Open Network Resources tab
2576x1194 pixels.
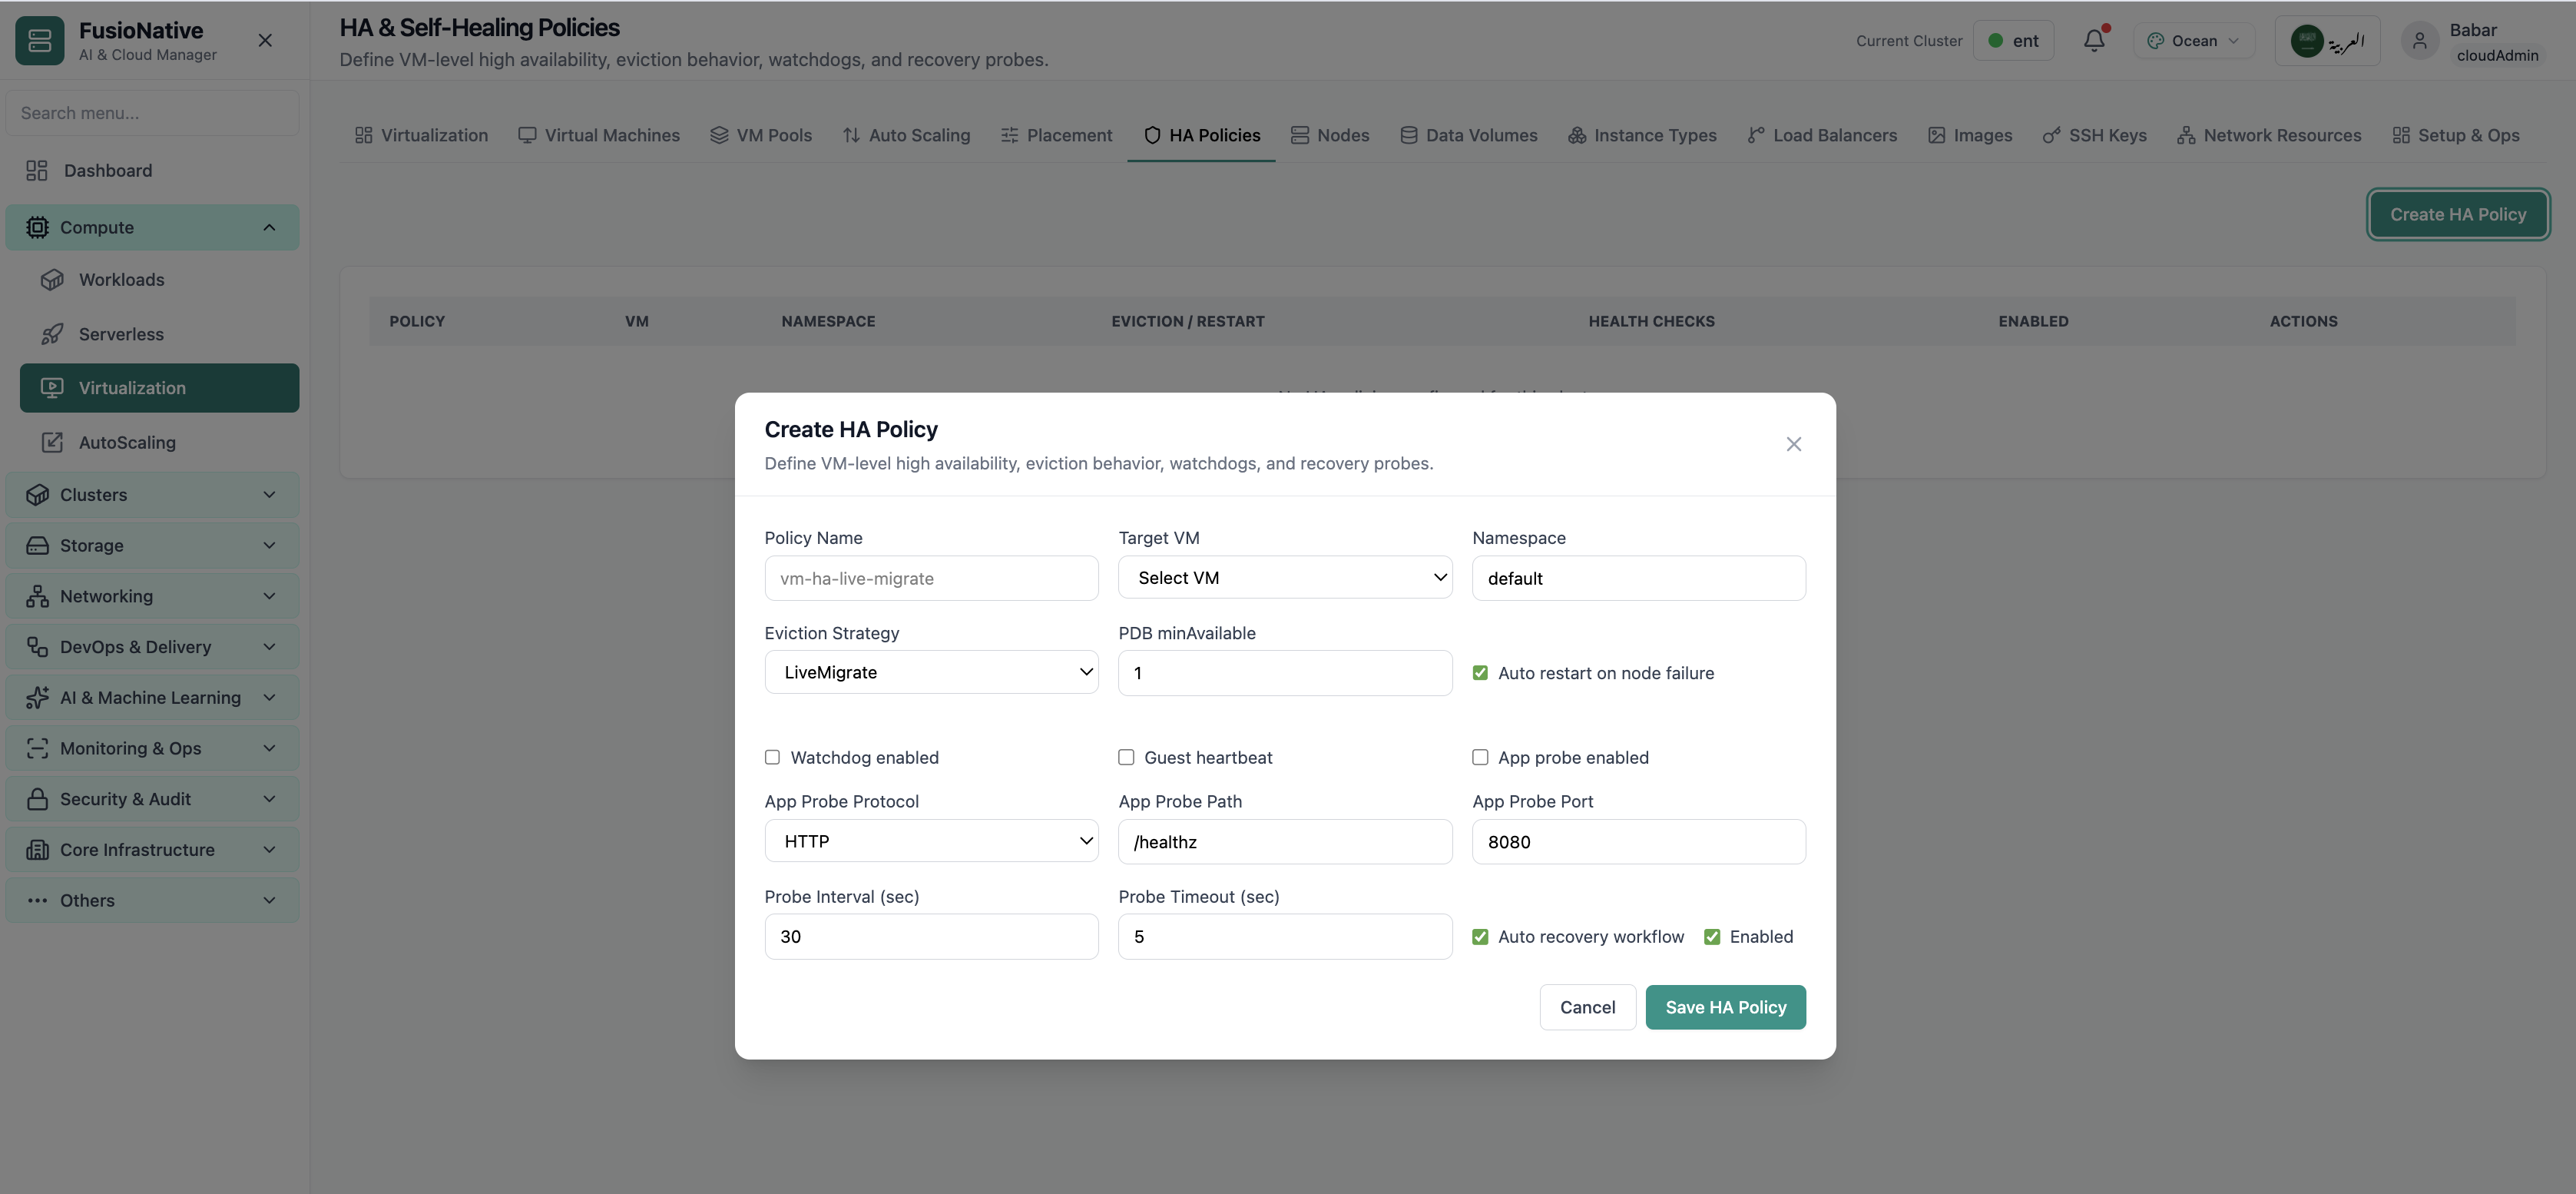tap(2268, 135)
